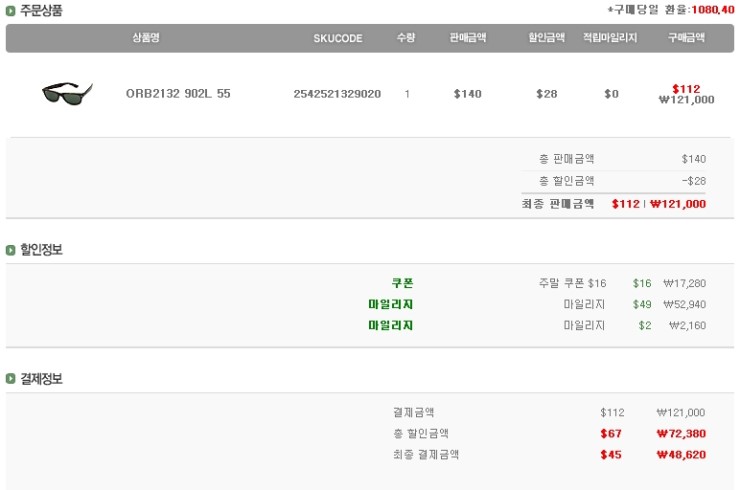
Task: Click the green icon beside 결제정보 heading
Action: pos(11,379)
